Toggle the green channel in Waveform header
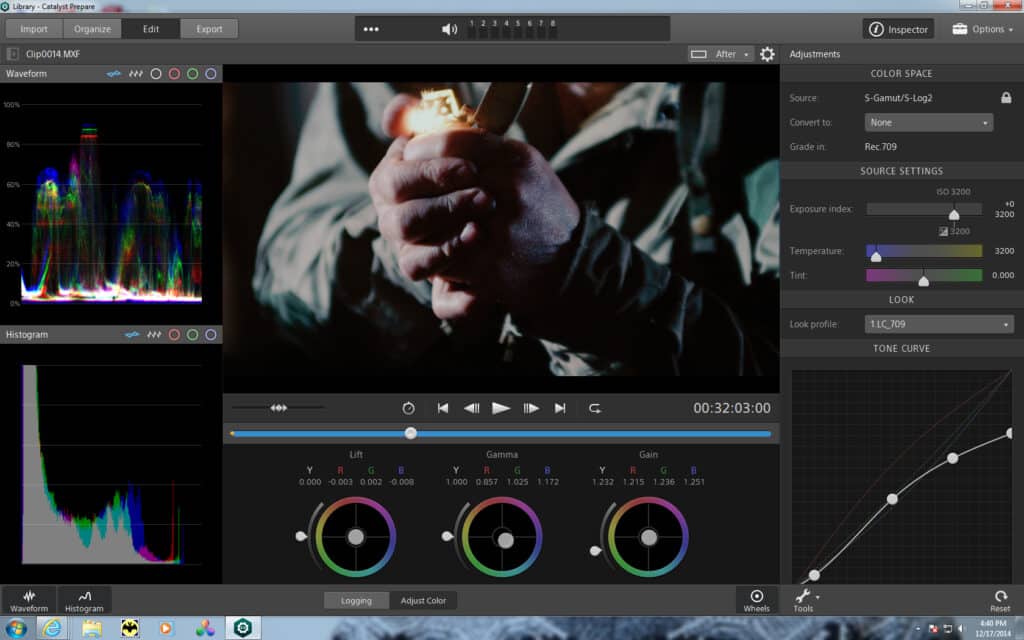Image resolution: width=1024 pixels, height=640 pixels. click(193, 74)
